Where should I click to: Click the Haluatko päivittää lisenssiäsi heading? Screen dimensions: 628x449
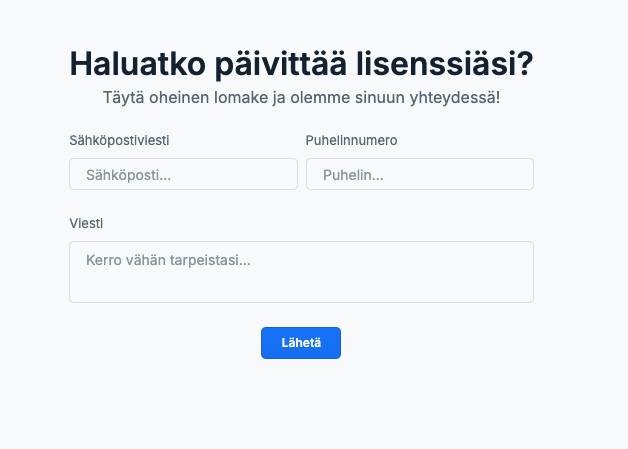301,64
